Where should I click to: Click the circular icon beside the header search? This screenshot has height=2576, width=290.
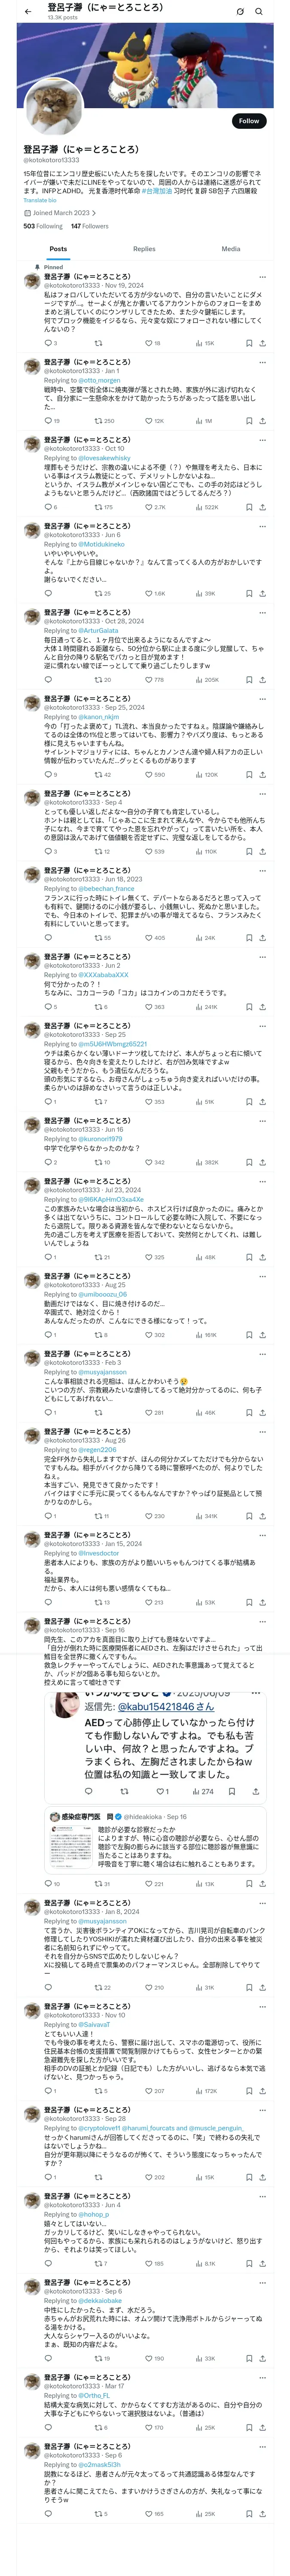click(x=240, y=11)
